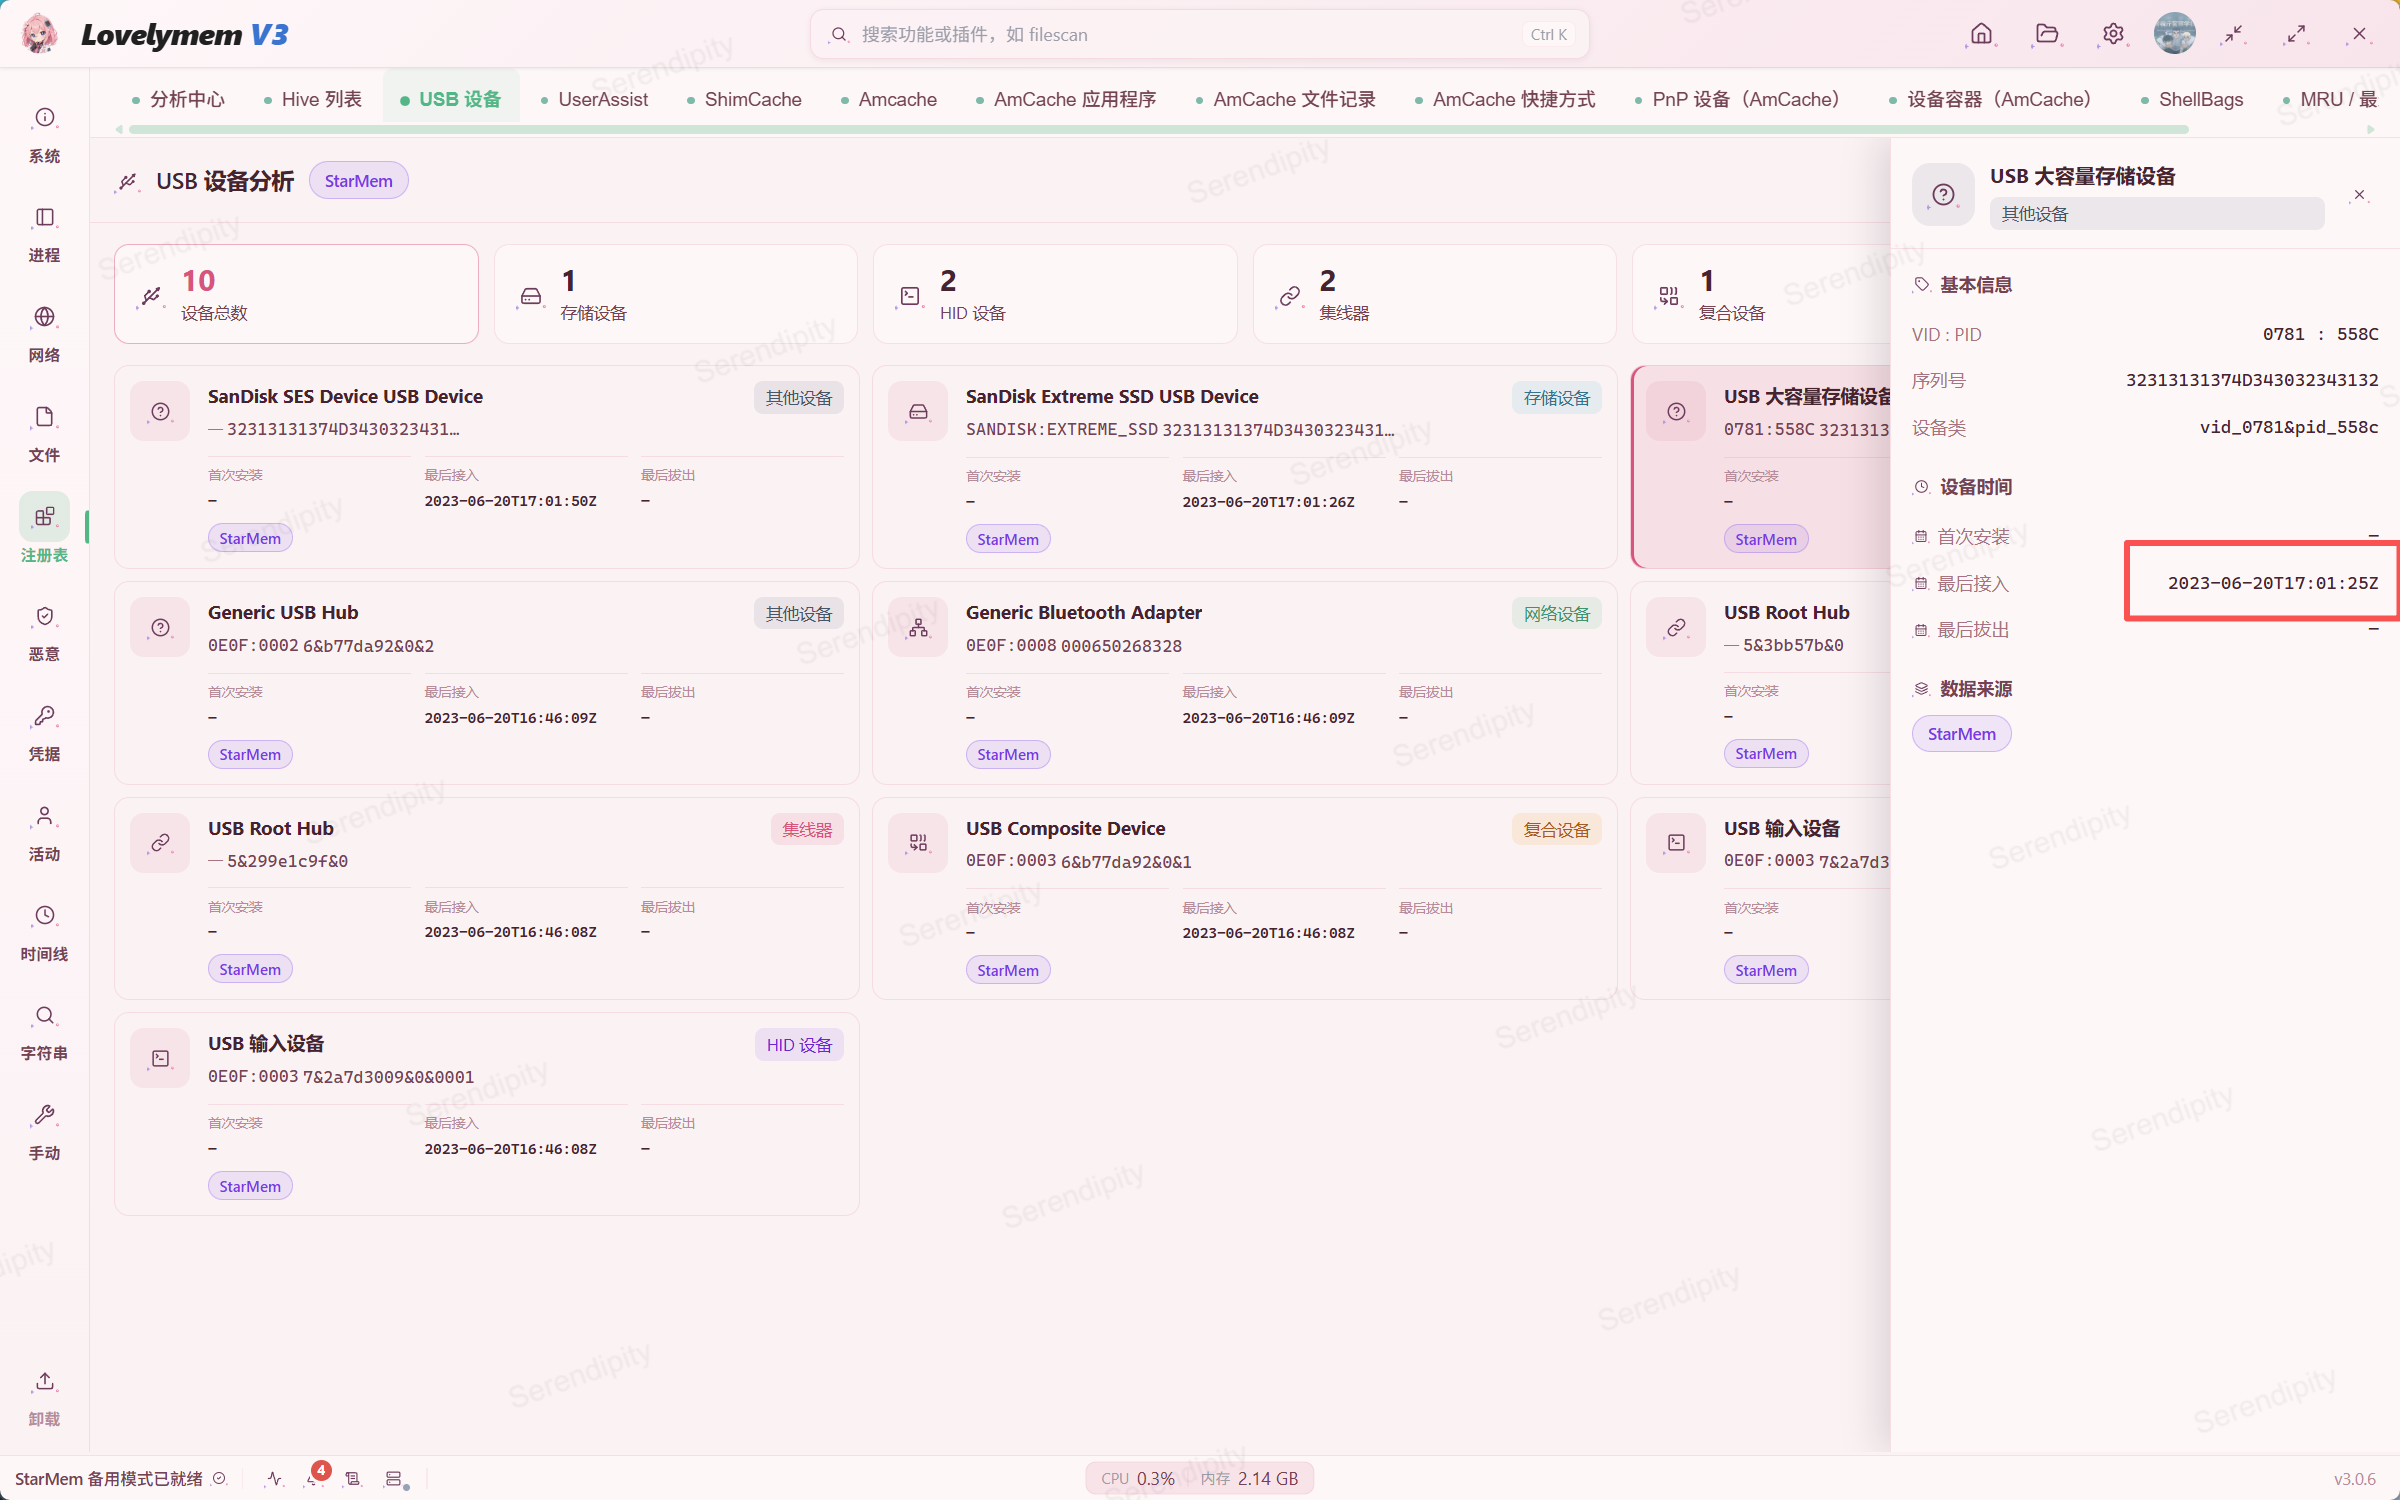Close the USB 大容量存储设备 detail panel

pyautogui.click(x=2359, y=195)
